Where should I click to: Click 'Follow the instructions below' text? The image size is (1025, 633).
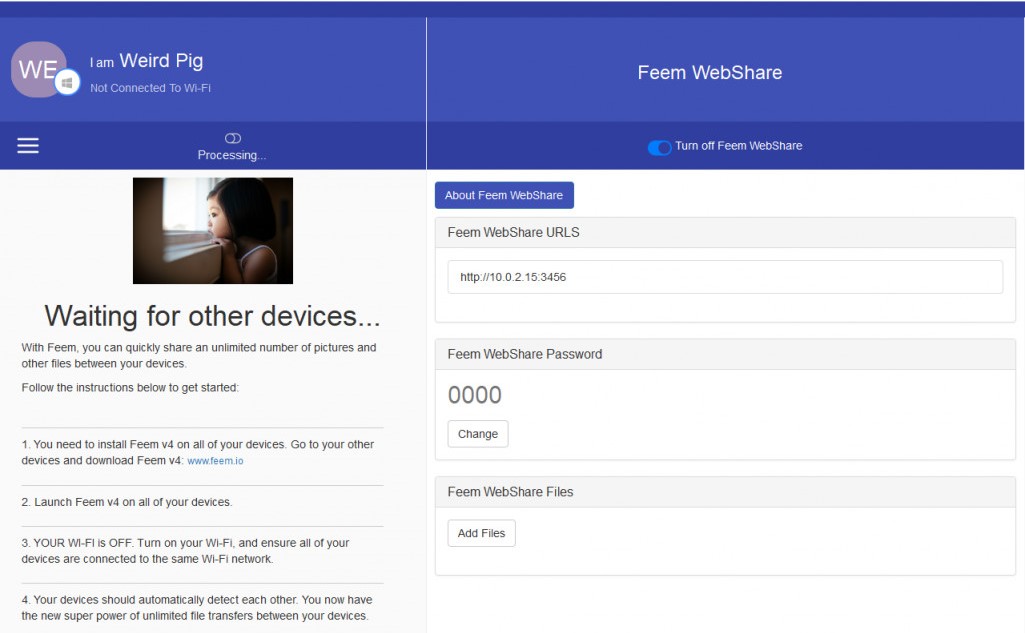pos(130,387)
